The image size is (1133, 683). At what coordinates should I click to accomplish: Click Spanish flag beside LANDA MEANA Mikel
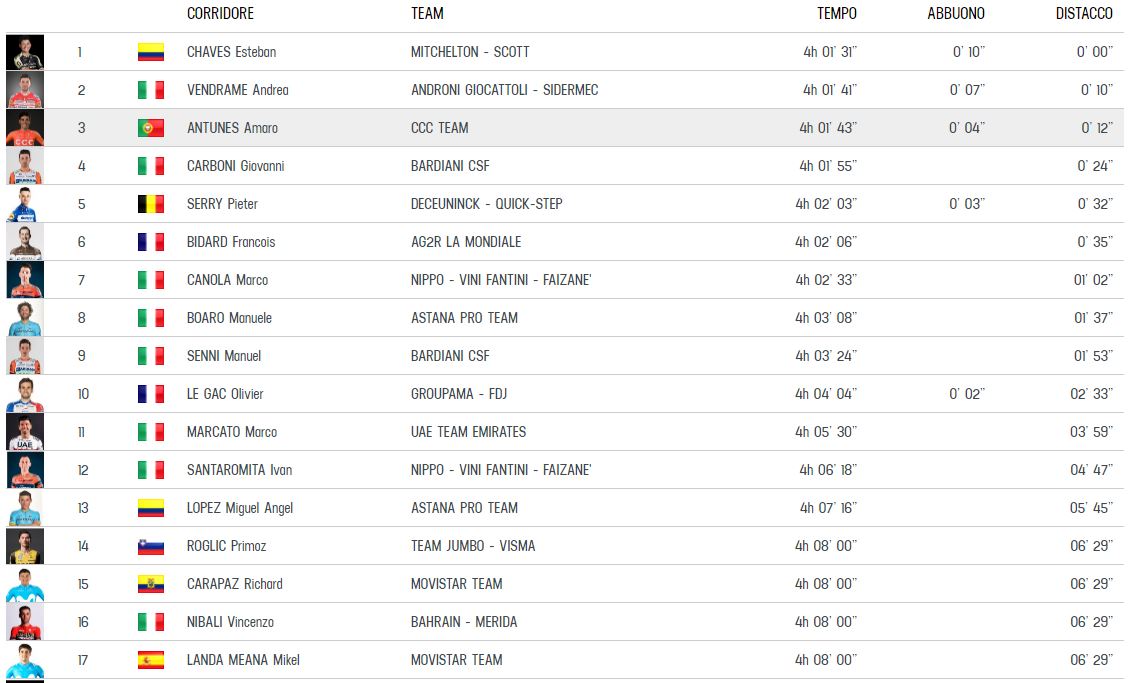[151, 660]
